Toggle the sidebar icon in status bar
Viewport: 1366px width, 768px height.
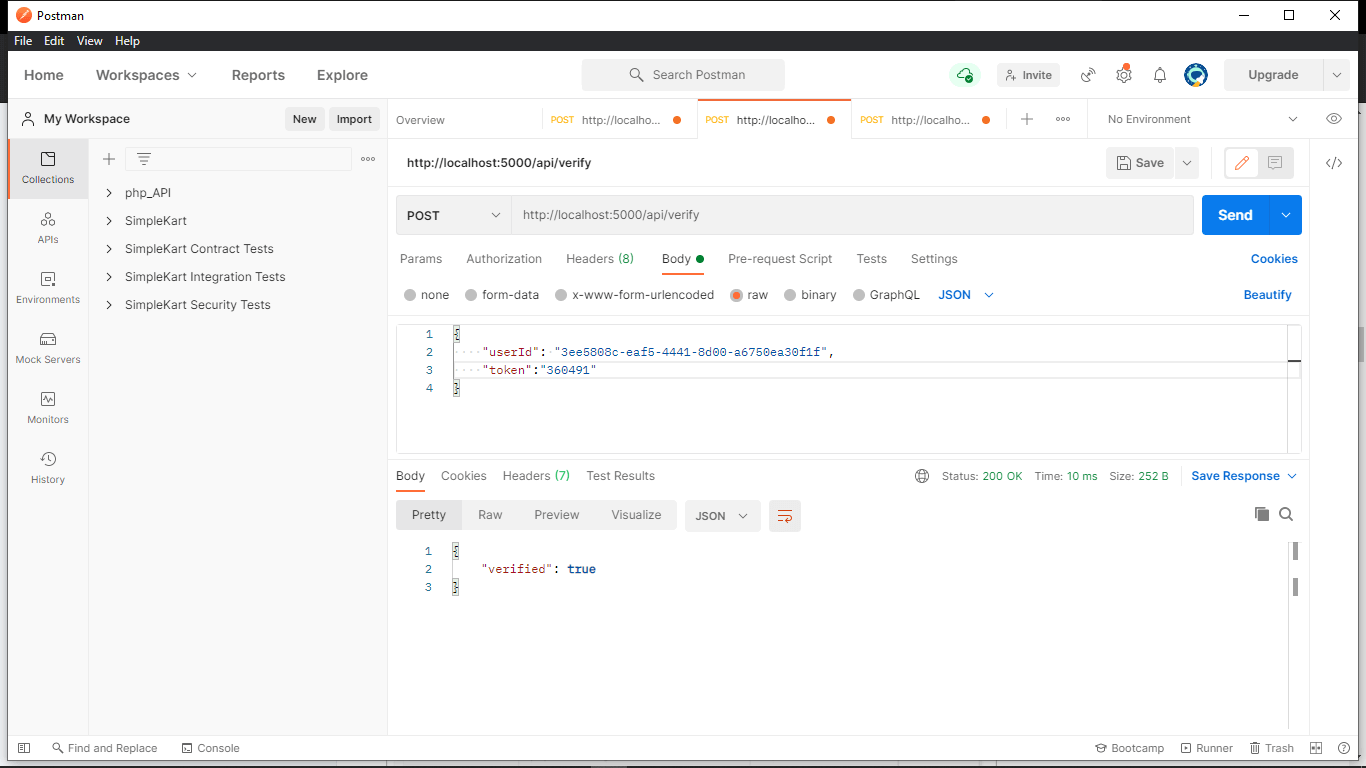[24, 748]
